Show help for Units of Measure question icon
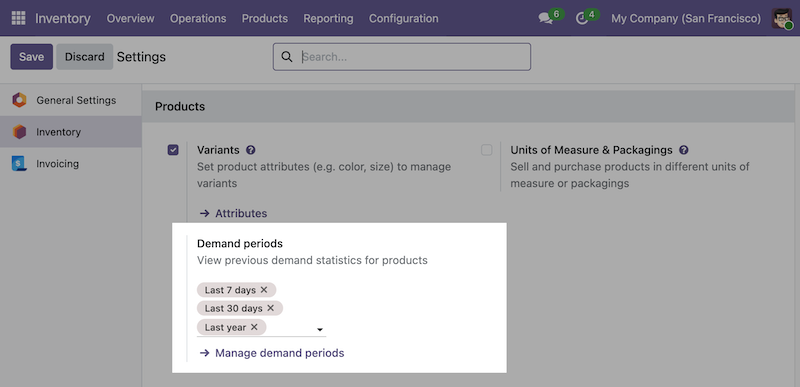This screenshot has height=387, width=800. tap(684, 150)
